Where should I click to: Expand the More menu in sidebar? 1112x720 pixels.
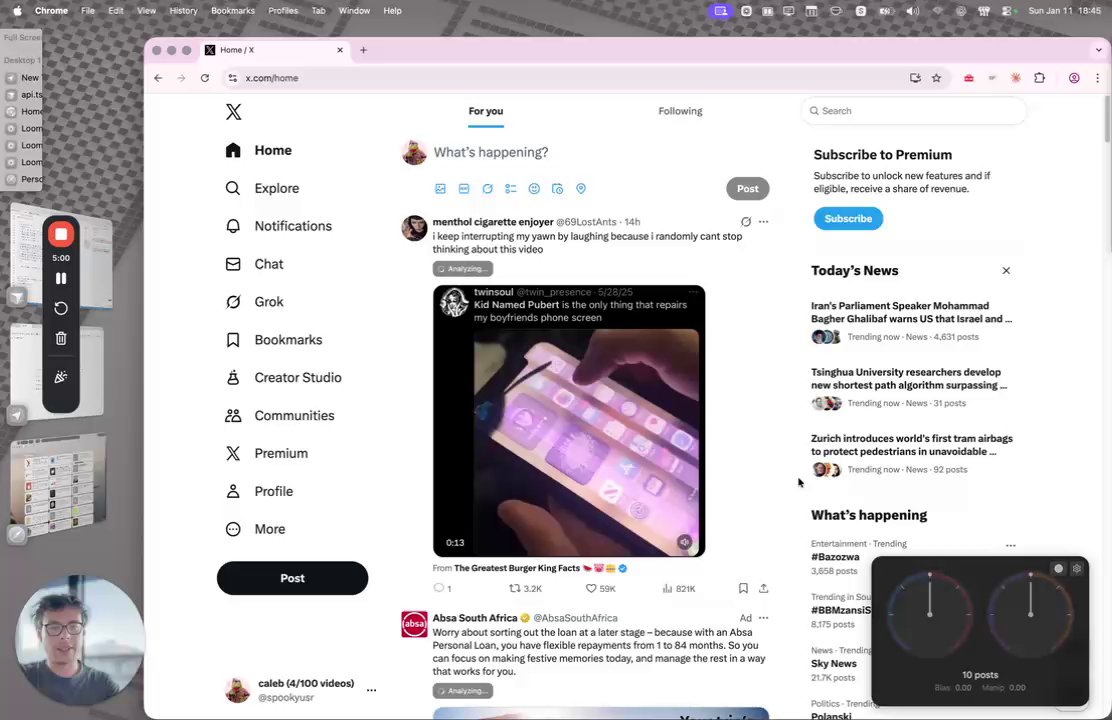(255, 529)
